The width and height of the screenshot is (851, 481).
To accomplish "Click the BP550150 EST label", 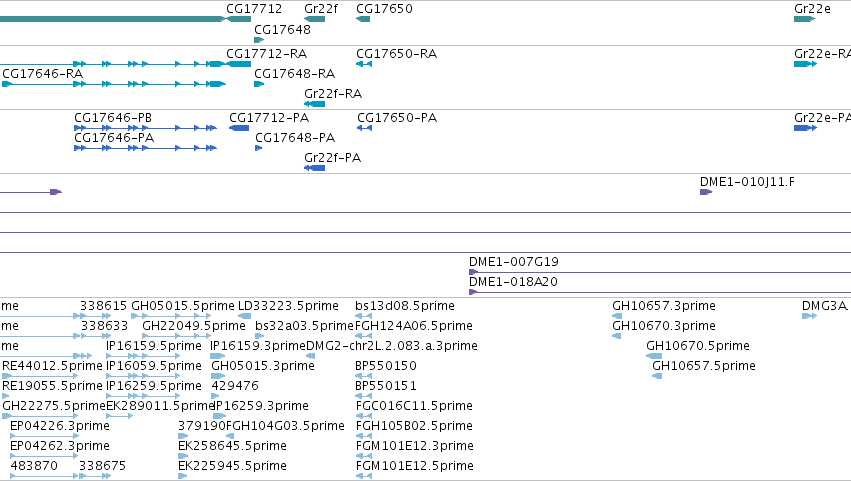I will (385, 366).
